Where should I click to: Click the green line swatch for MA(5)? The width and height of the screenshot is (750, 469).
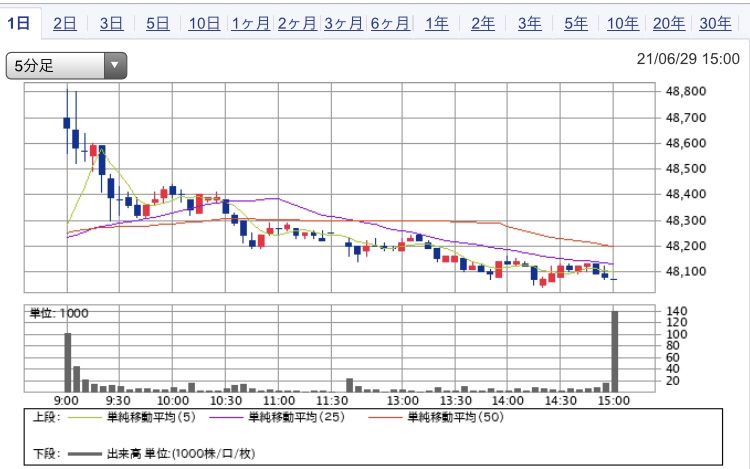tap(85, 418)
